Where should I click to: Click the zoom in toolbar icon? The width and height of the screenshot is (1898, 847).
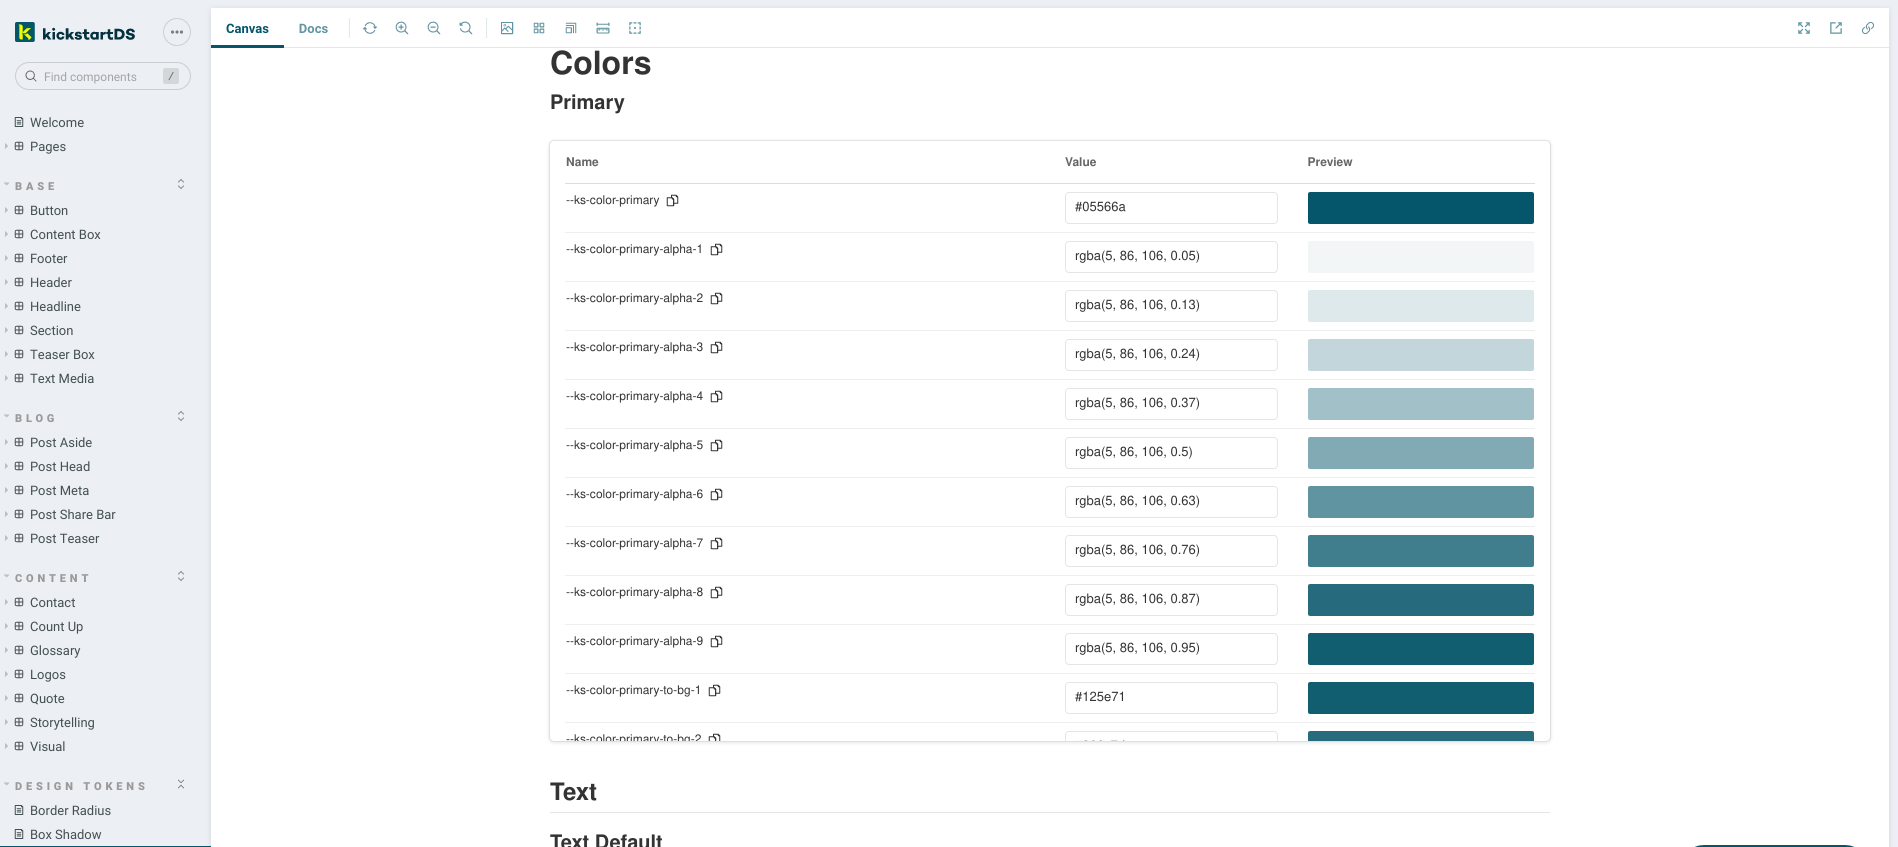(x=402, y=28)
